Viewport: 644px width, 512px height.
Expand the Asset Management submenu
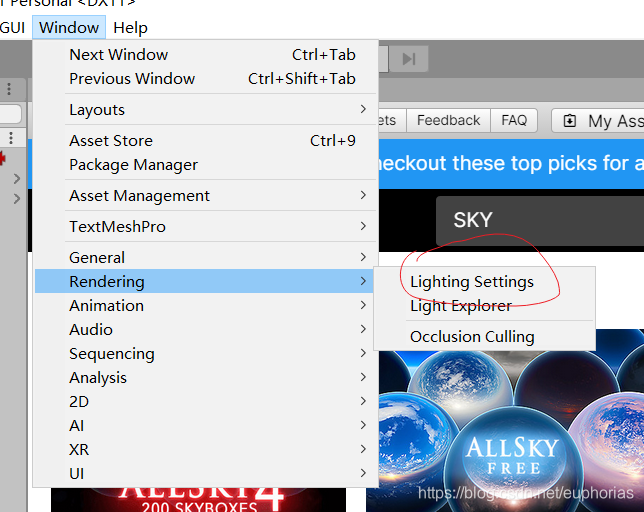[206, 195]
